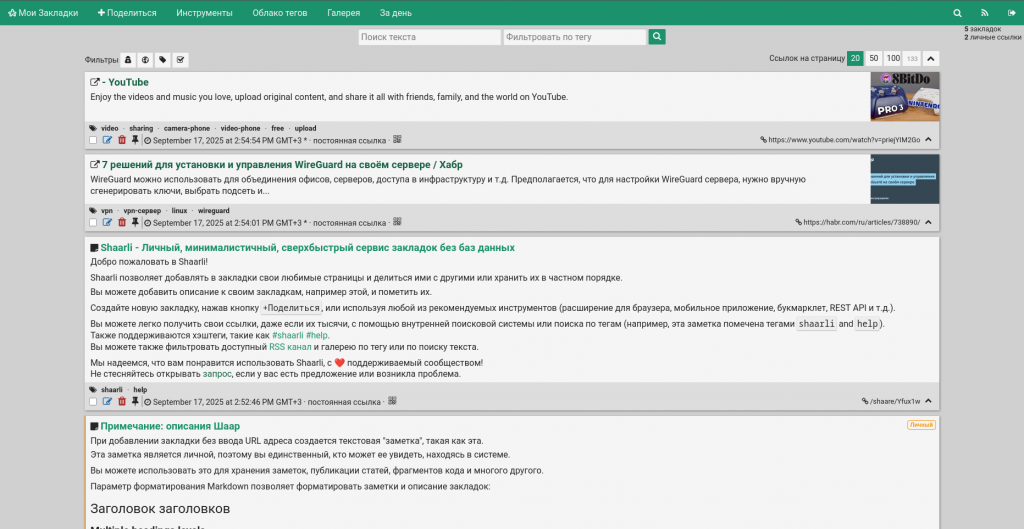Delete the Shaarli welcome note
This screenshot has width=1024, height=529.
[x=121, y=401]
